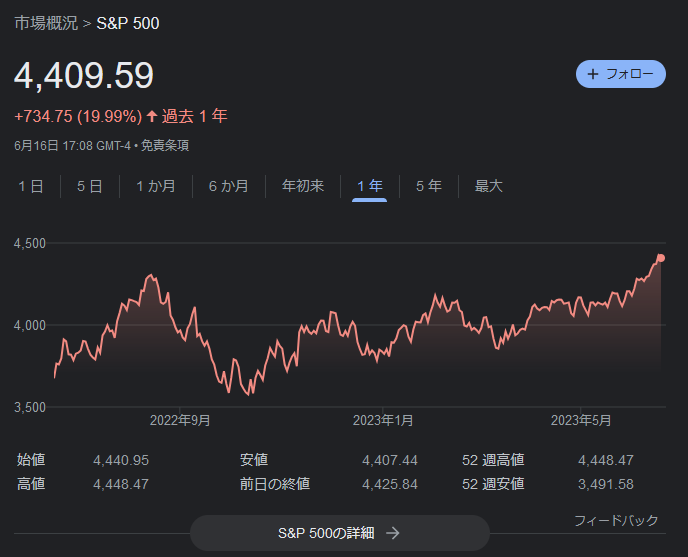Viewport: 688px width, 557px height.
Task: Click the latest data point dot on chart
Action: (661, 258)
